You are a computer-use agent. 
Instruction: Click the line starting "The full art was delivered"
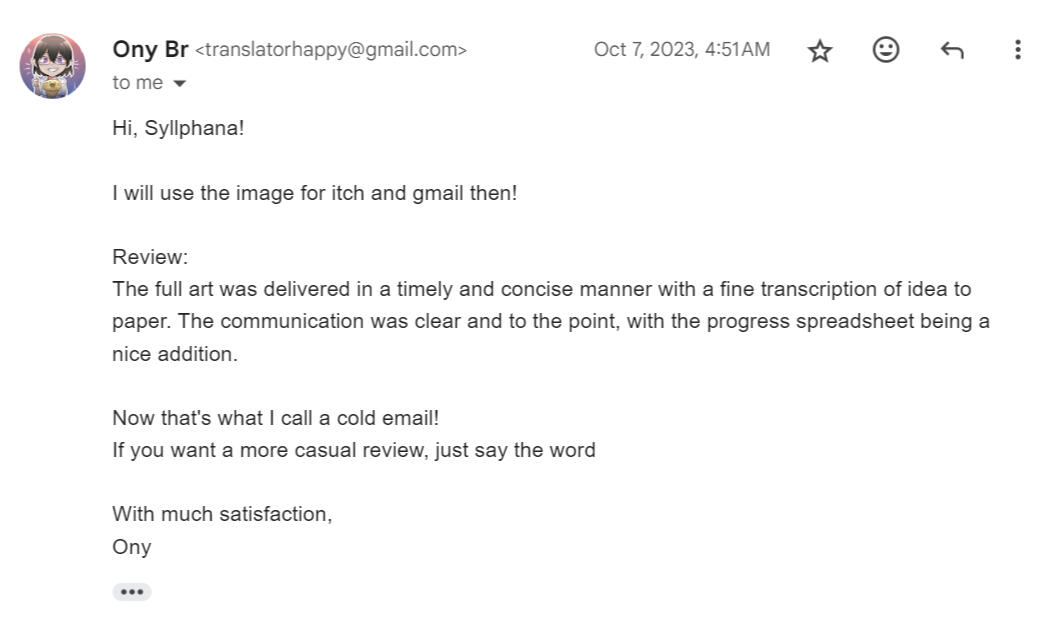click(541, 289)
